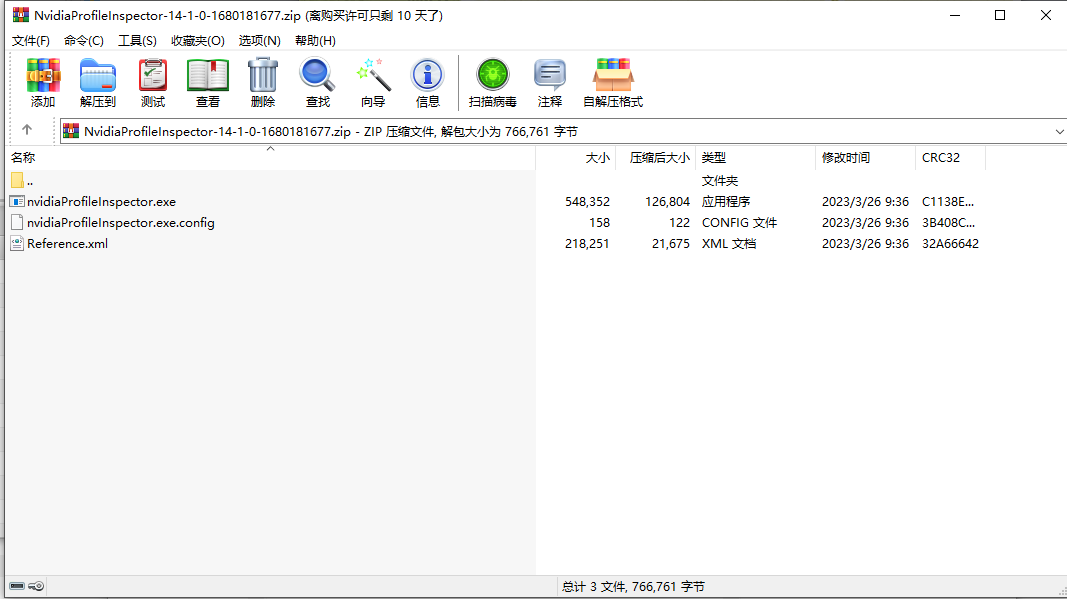The image size is (1067, 599).
Task: Sort by 修改时间 column header
Action: pyautogui.click(x=866, y=158)
